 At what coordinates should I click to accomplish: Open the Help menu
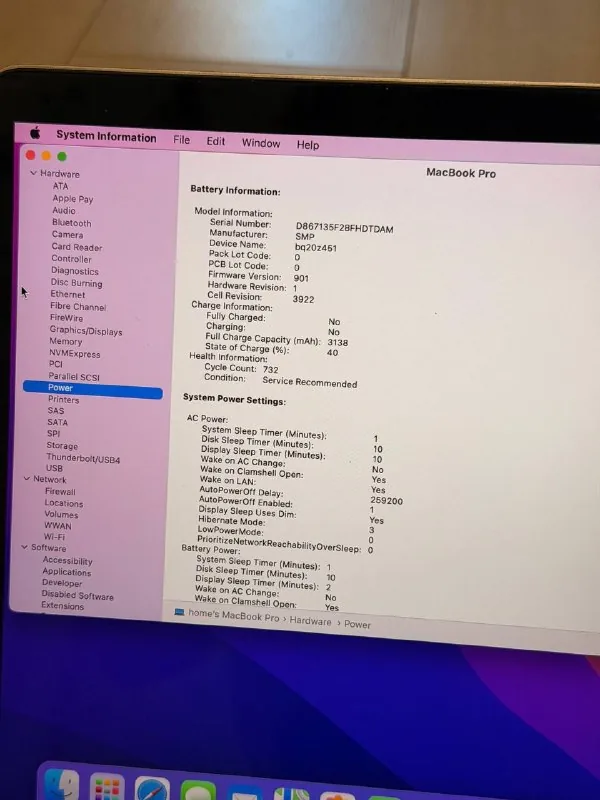[308, 145]
